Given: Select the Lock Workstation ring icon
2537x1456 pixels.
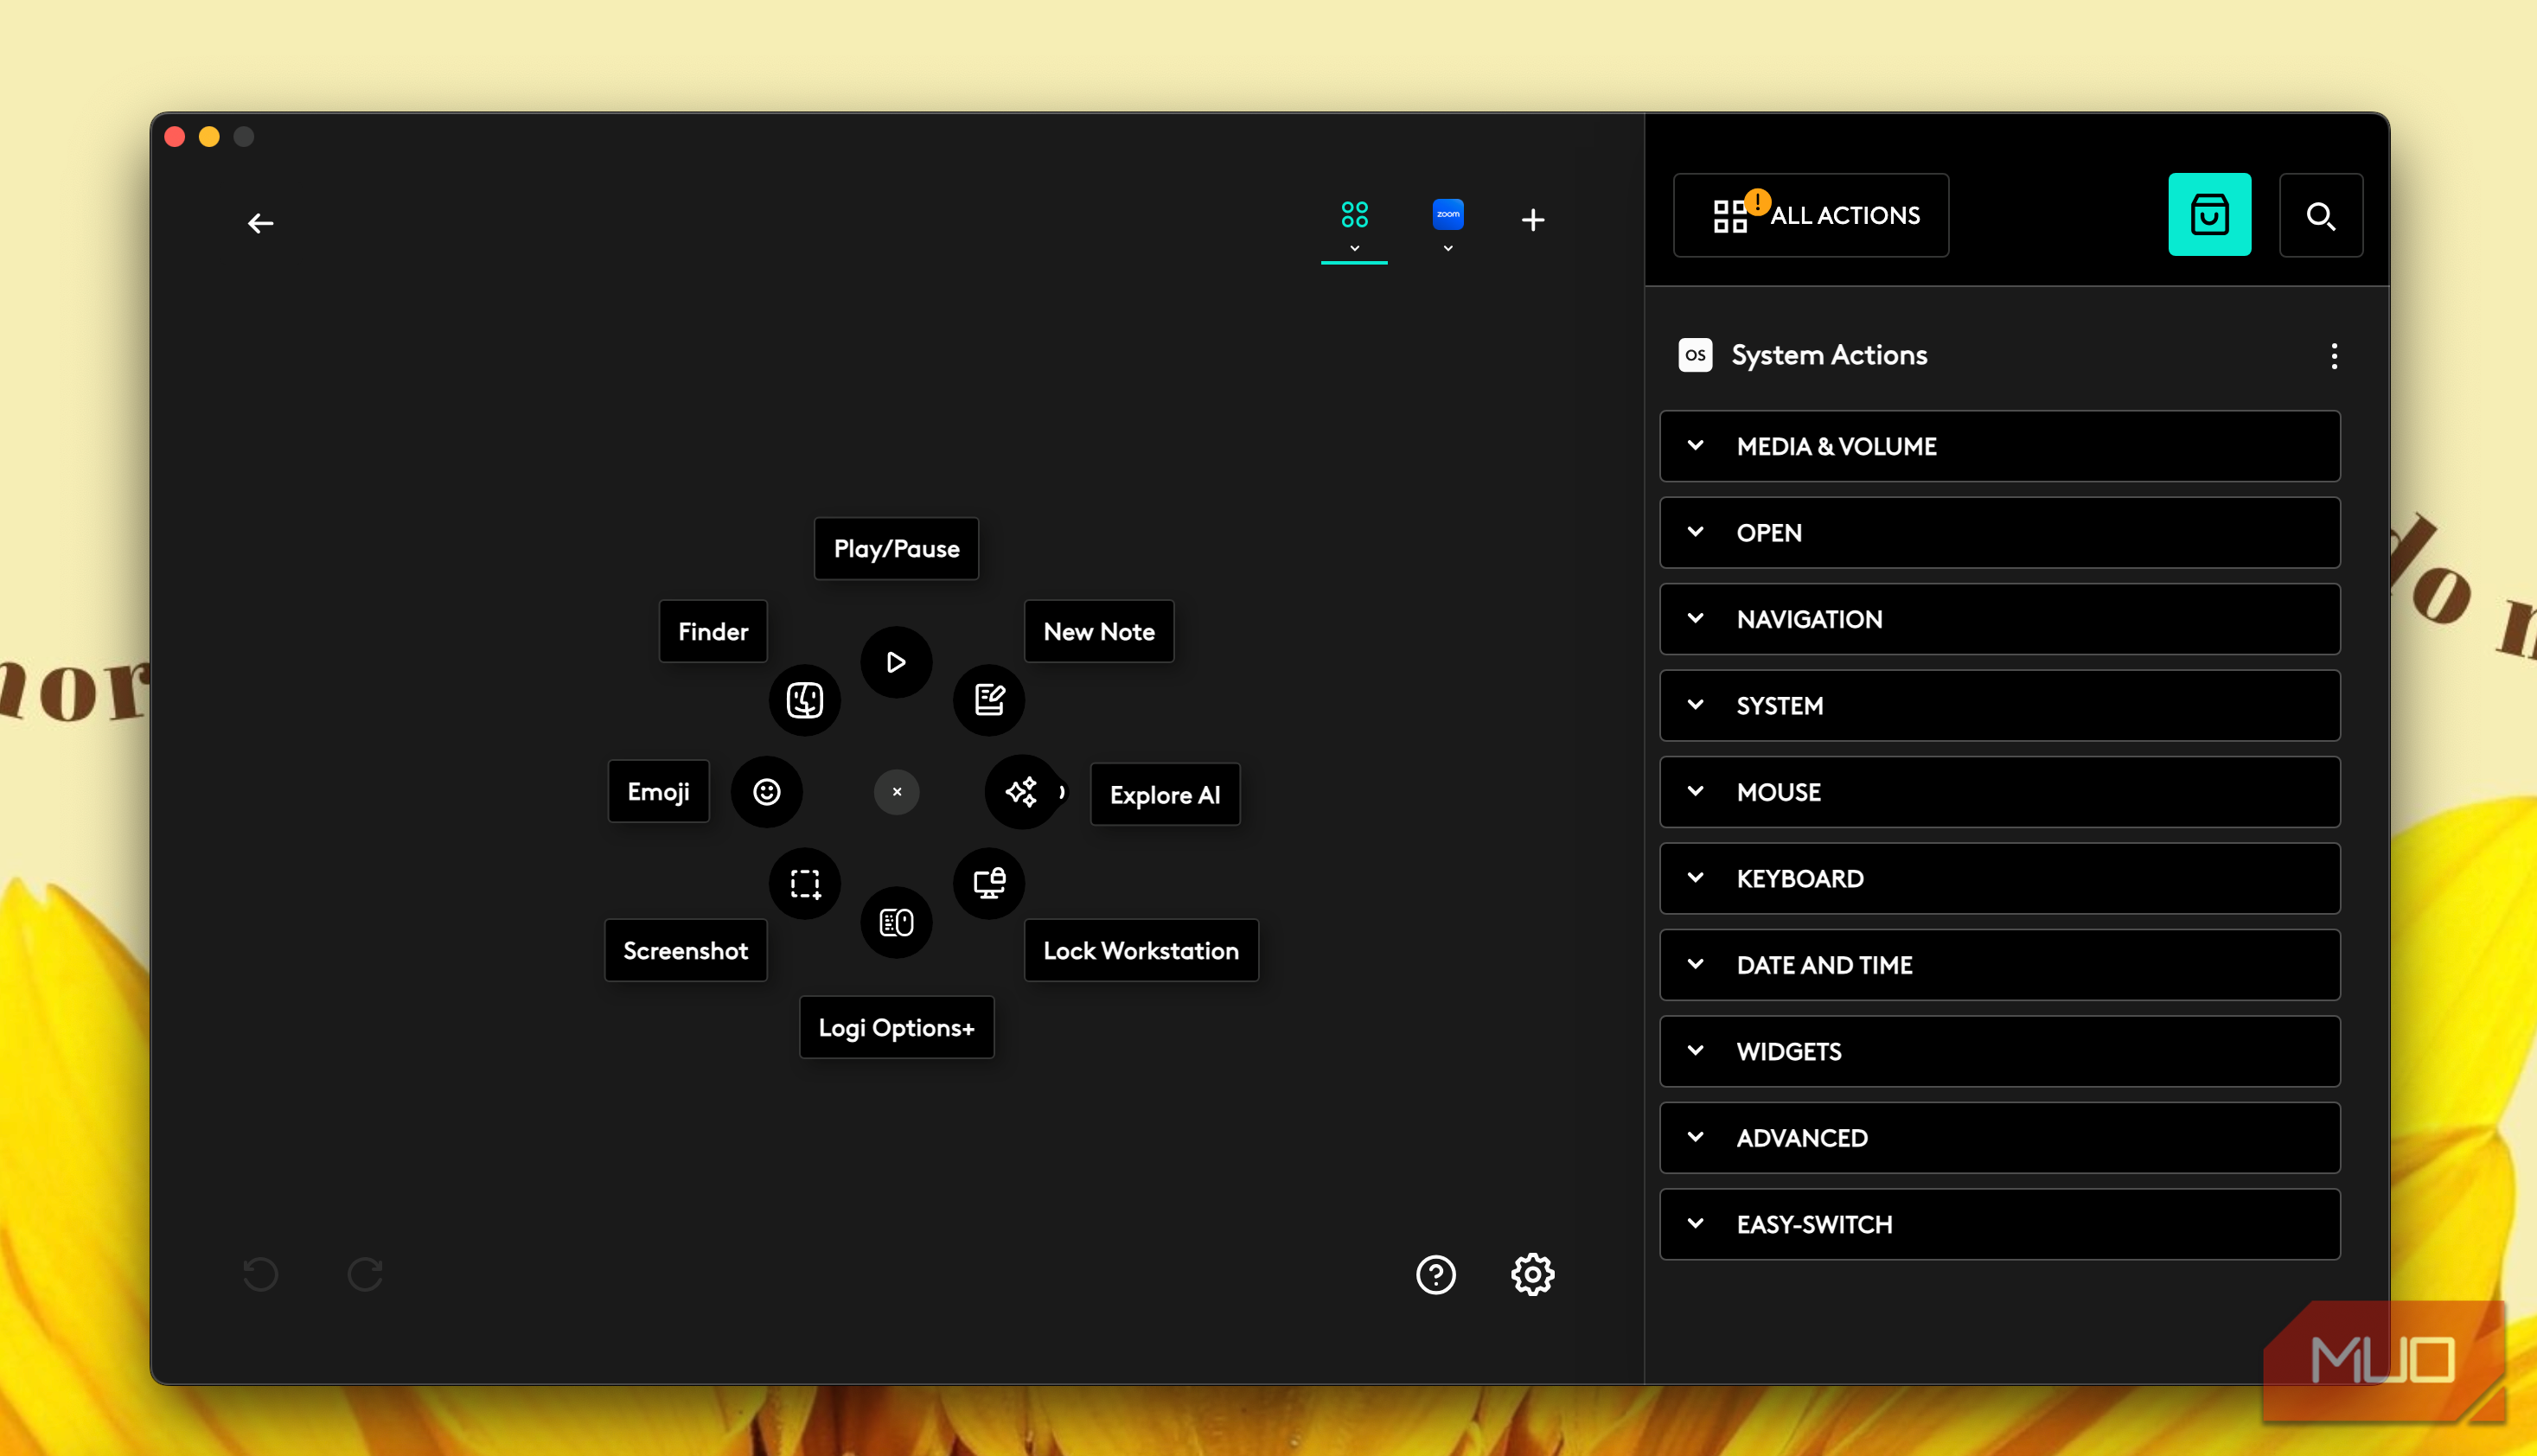Looking at the screenshot, I should 989,884.
